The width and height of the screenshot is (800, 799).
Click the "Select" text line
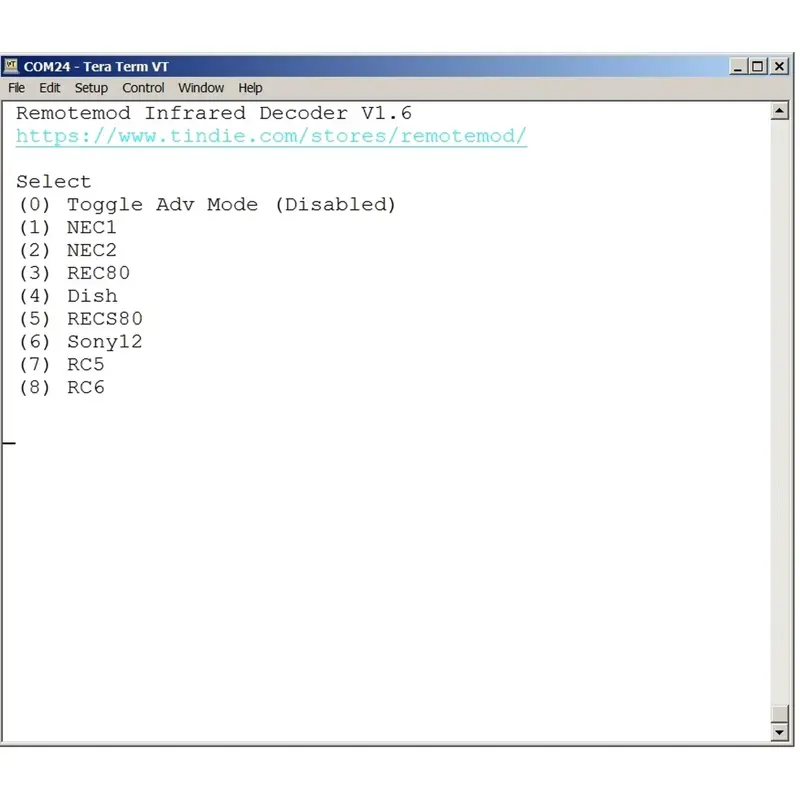54,182
